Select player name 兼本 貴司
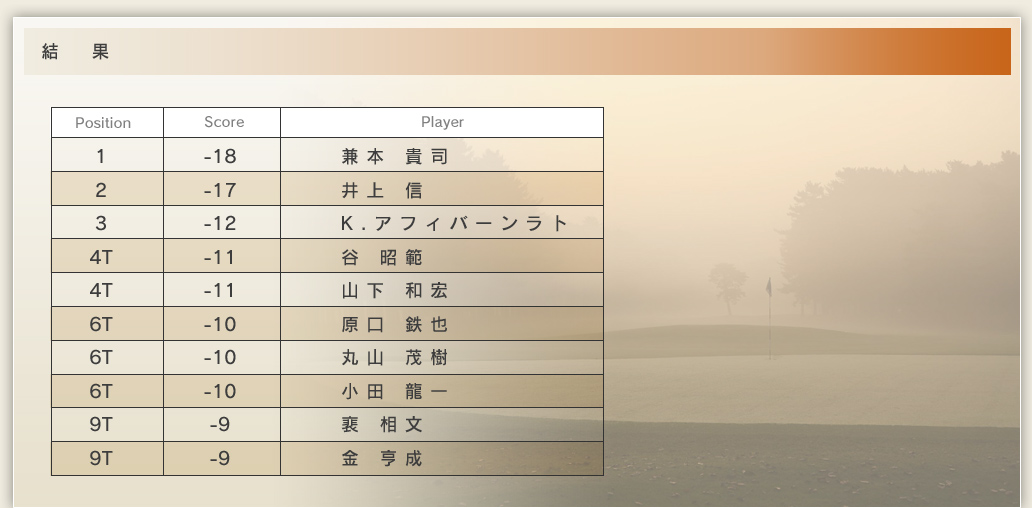This screenshot has width=1032, height=508. (395, 157)
